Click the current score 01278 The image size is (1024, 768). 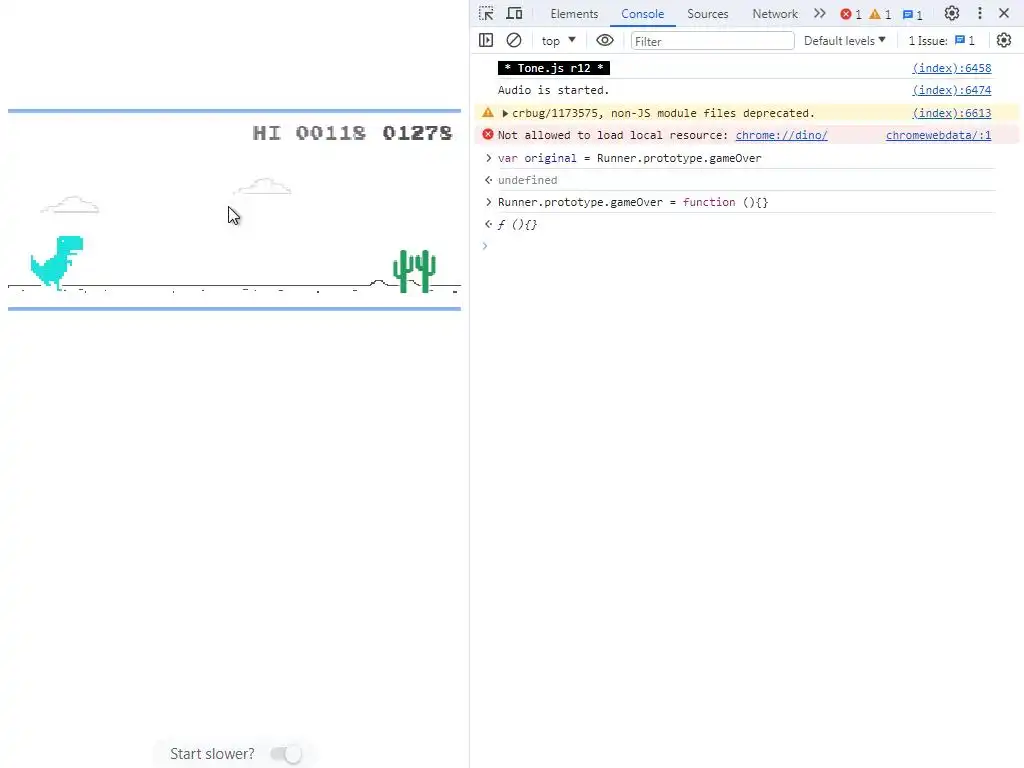(417, 133)
